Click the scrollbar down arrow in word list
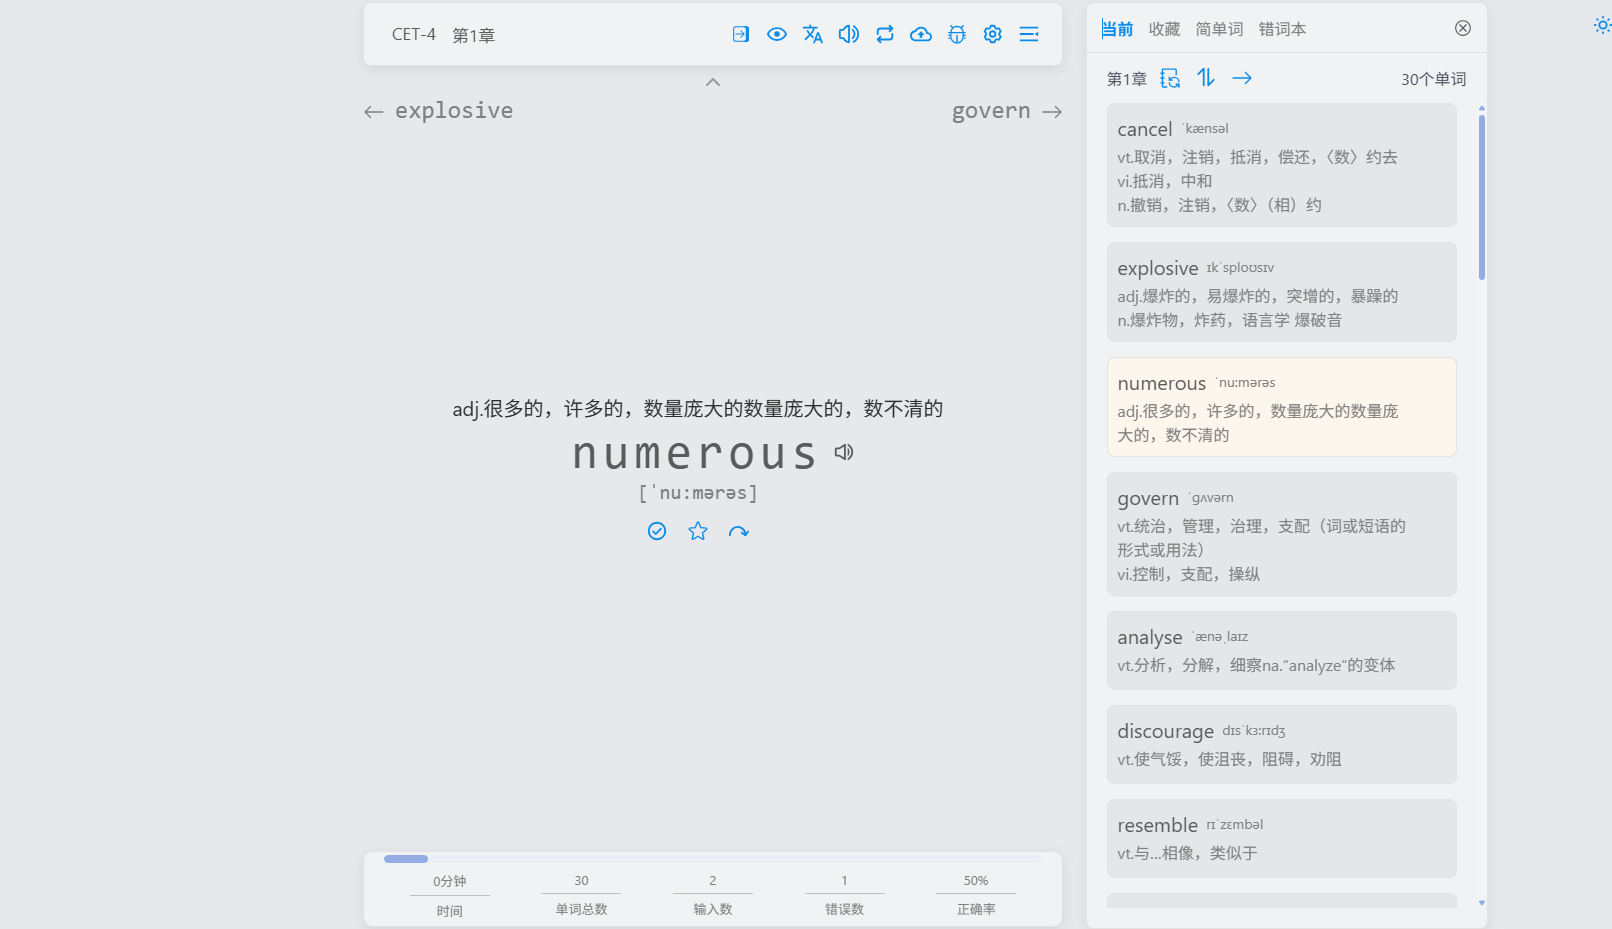1612x929 pixels. [x=1481, y=903]
